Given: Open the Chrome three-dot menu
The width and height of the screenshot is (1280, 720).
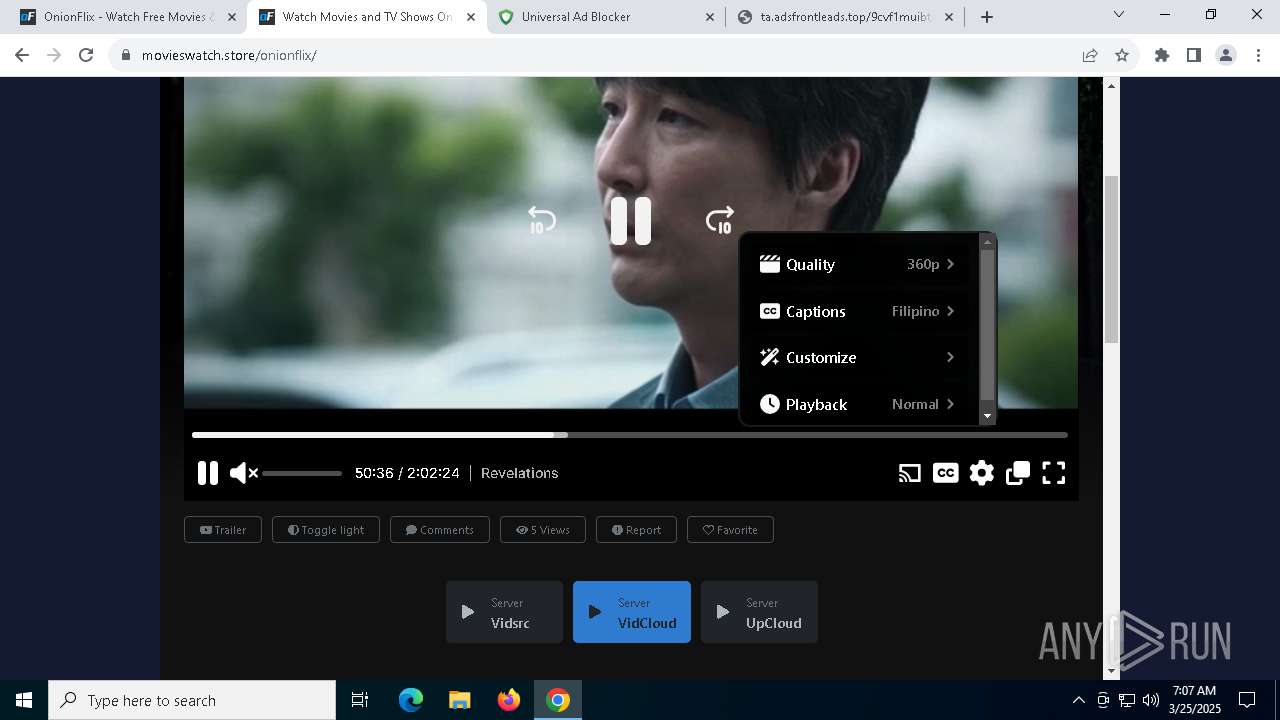Looking at the screenshot, I should point(1257,55).
